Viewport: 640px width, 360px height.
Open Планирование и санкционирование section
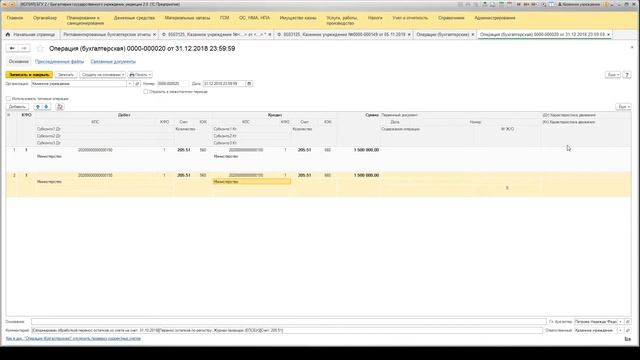click(x=85, y=20)
